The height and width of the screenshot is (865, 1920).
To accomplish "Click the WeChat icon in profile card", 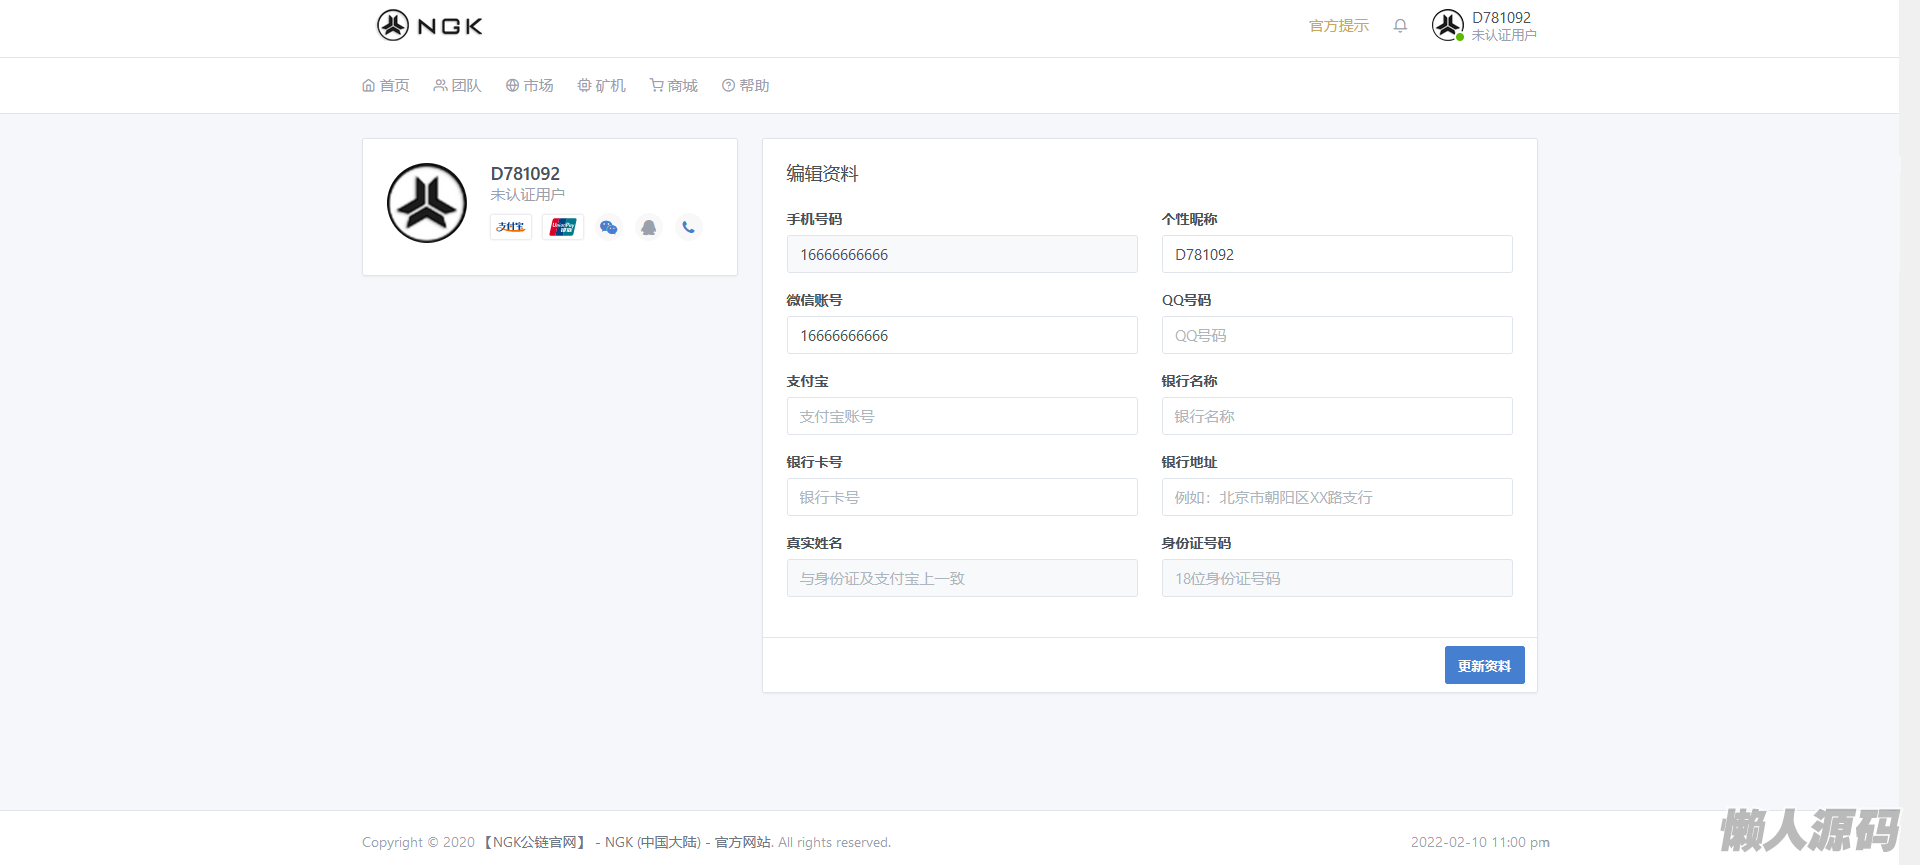I will 608,227.
